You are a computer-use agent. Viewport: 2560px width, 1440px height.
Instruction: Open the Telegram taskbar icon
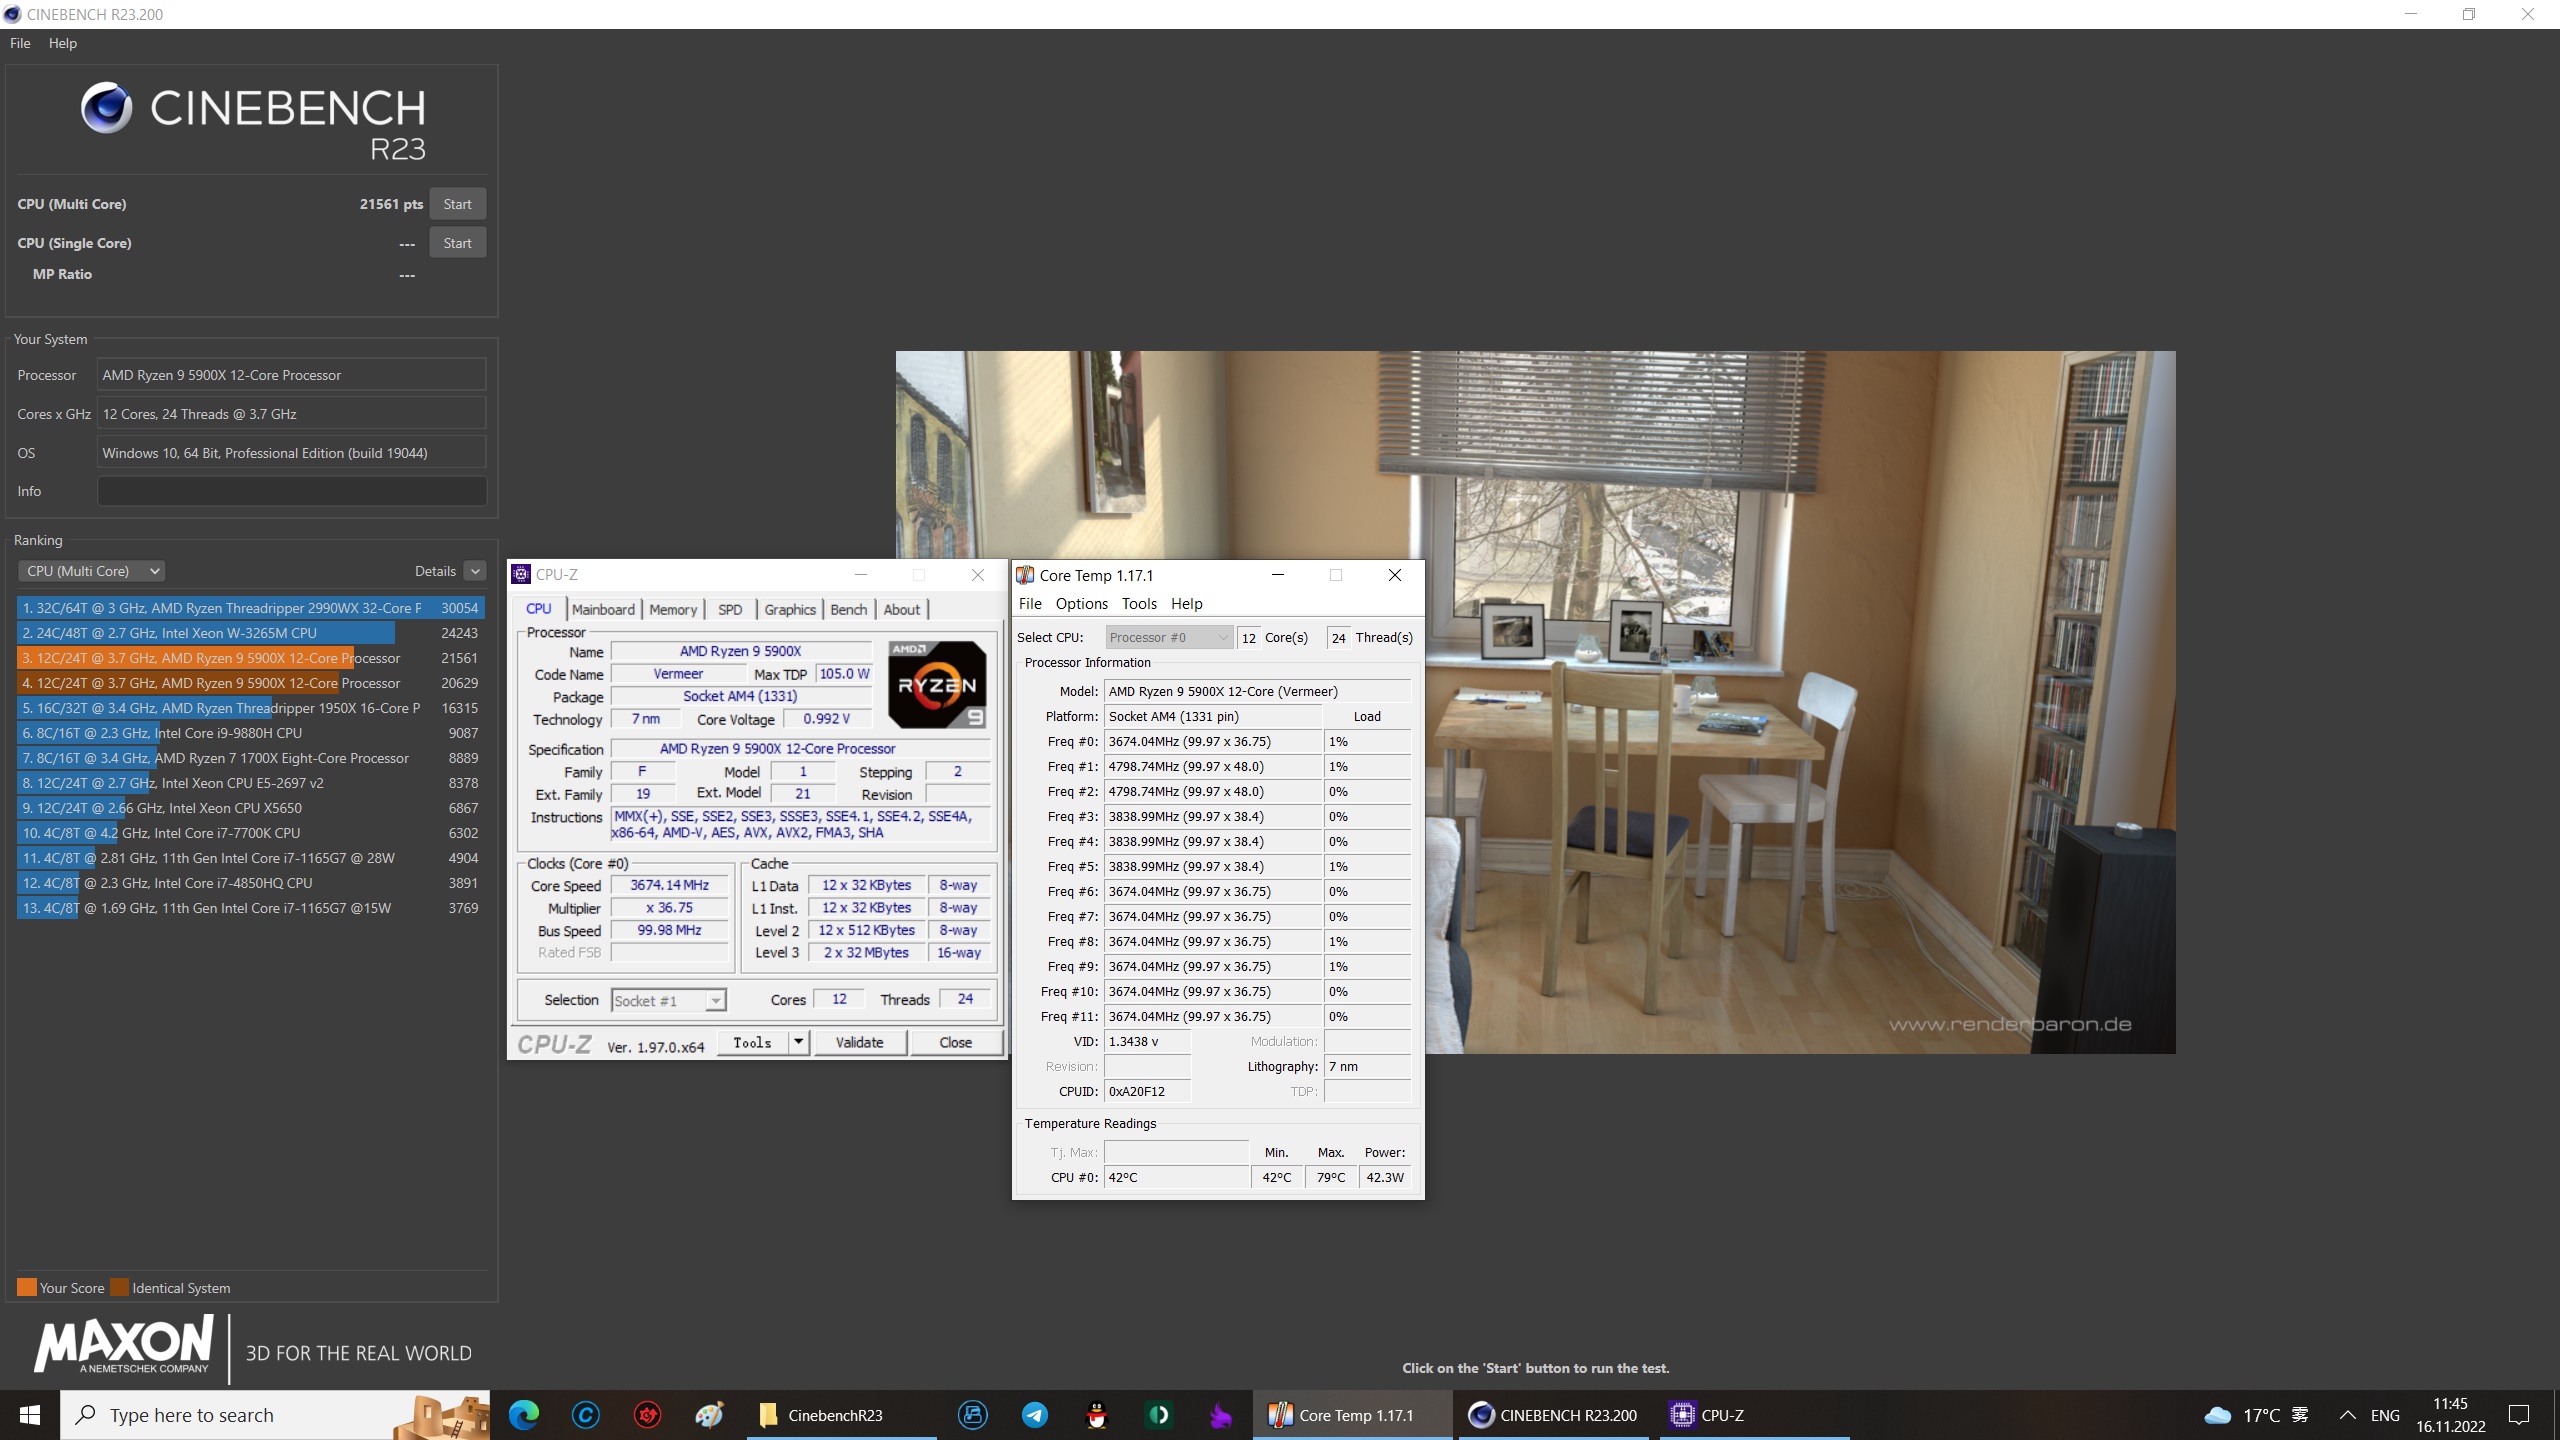tap(1035, 1415)
